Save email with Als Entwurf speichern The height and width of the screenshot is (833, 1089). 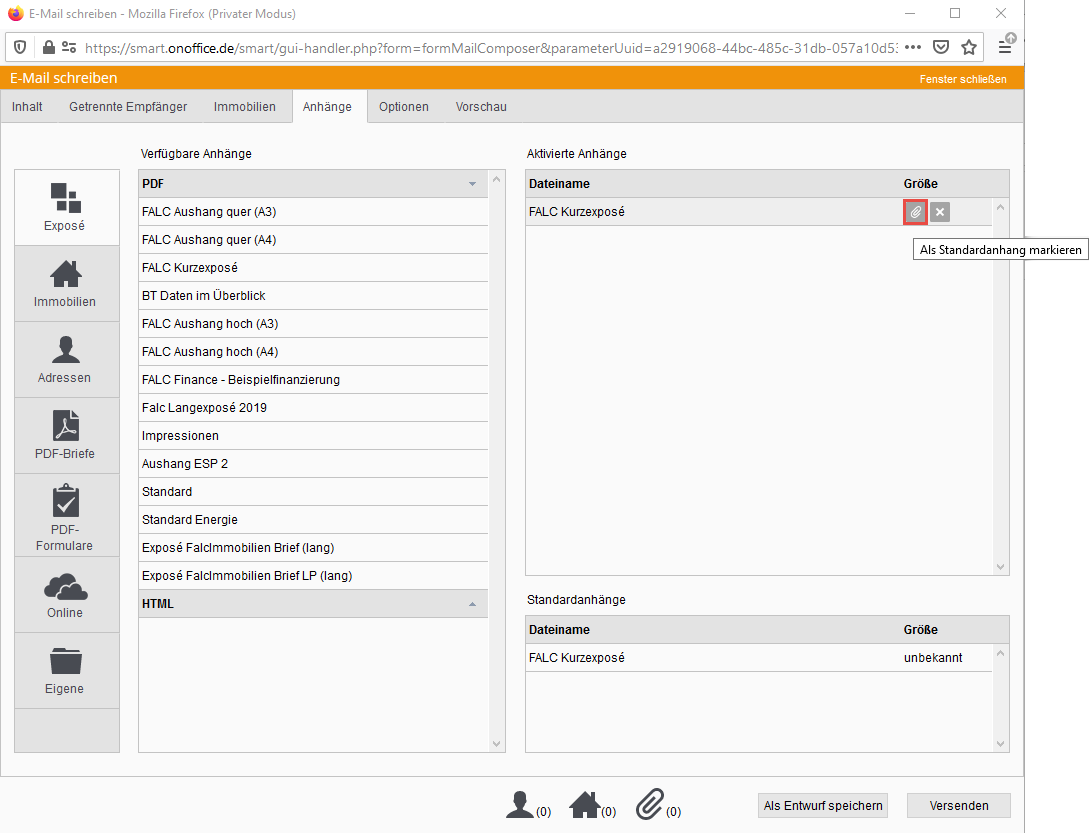[823, 806]
